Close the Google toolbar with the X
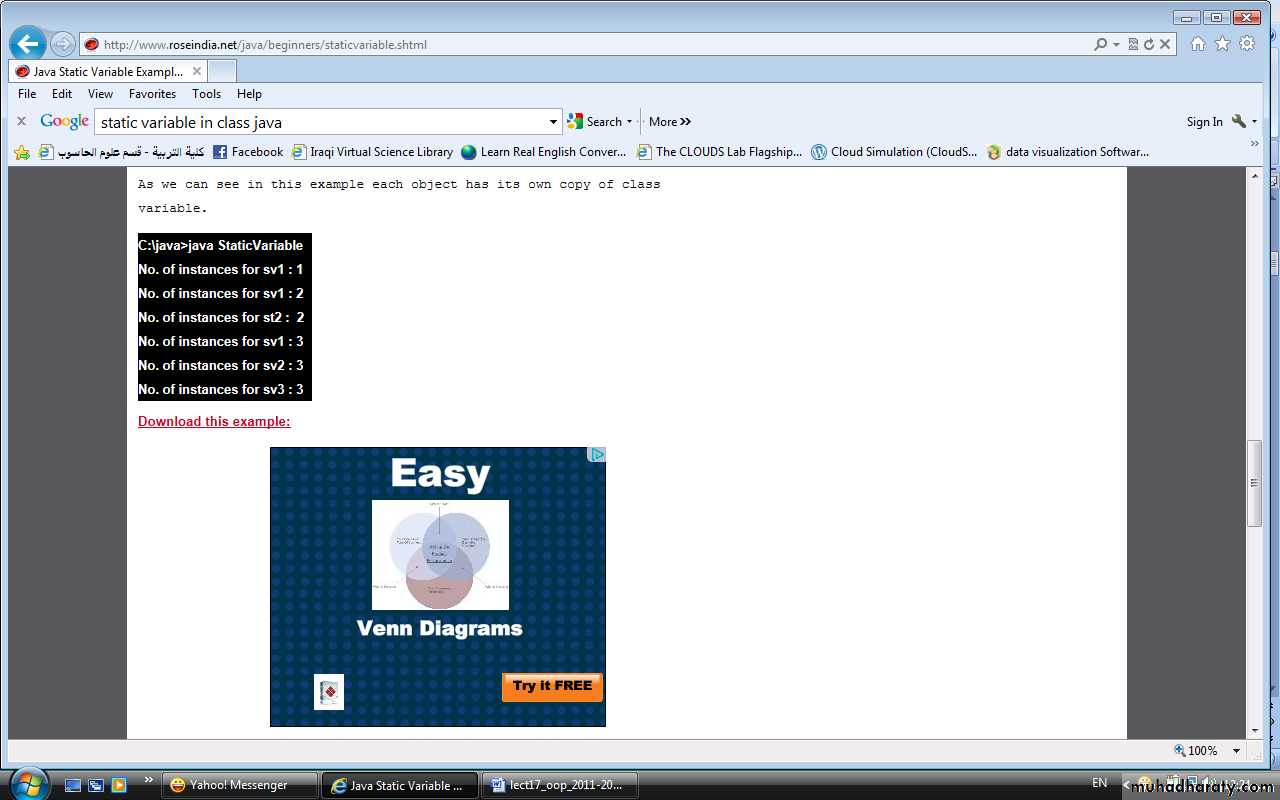 coord(21,121)
